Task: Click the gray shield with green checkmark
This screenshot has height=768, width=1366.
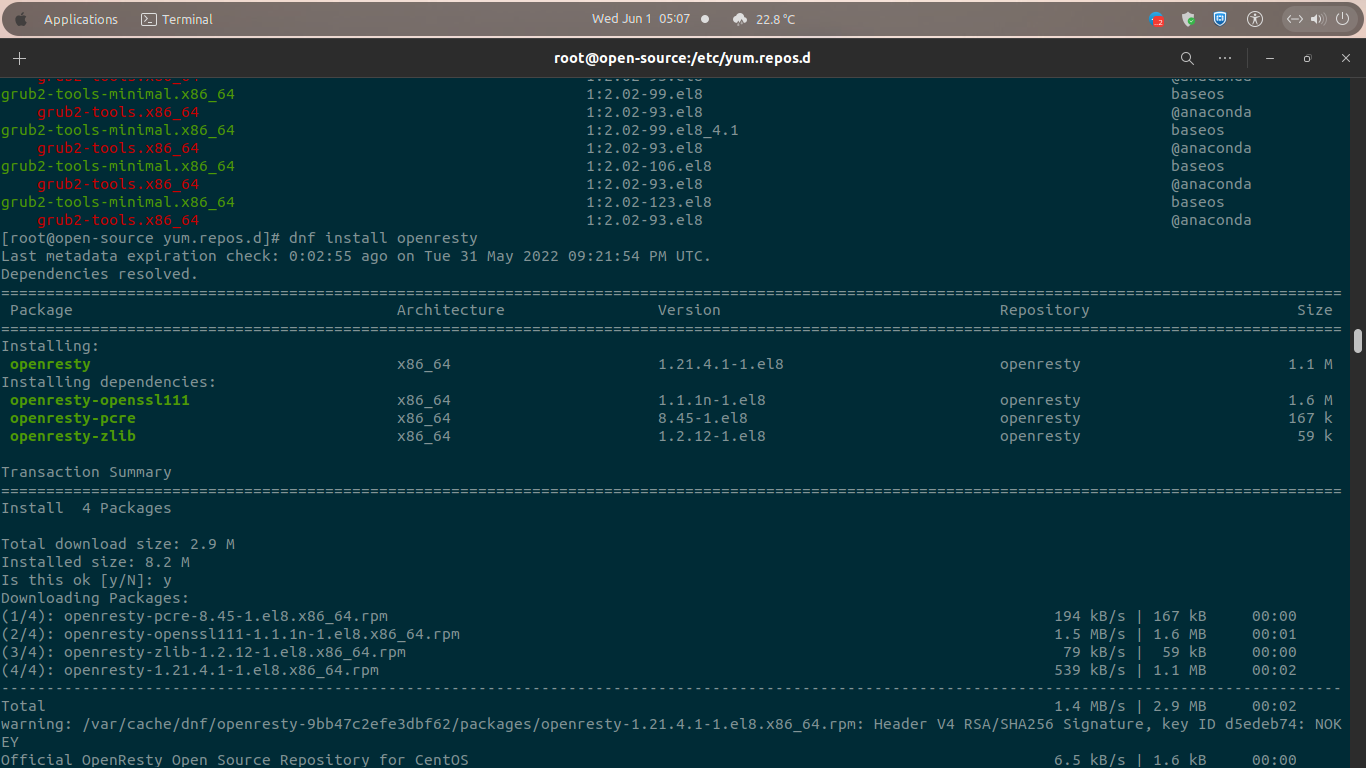Action: (1189, 19)
